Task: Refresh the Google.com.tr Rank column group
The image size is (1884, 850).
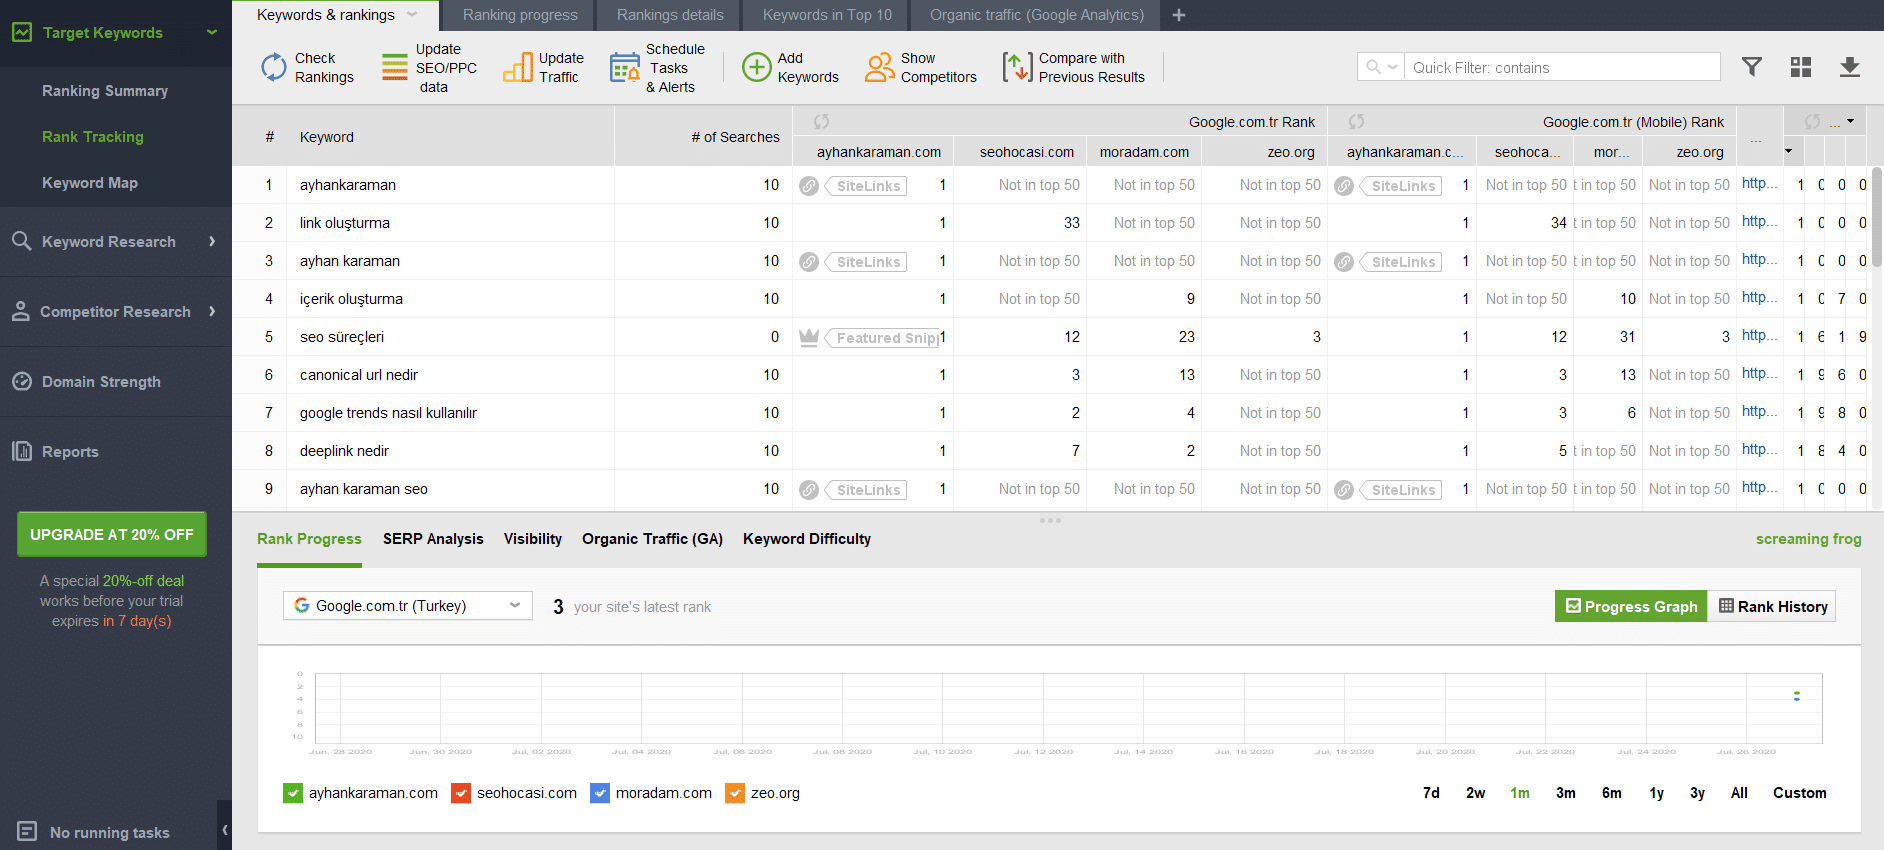Action: coord(822,121)
